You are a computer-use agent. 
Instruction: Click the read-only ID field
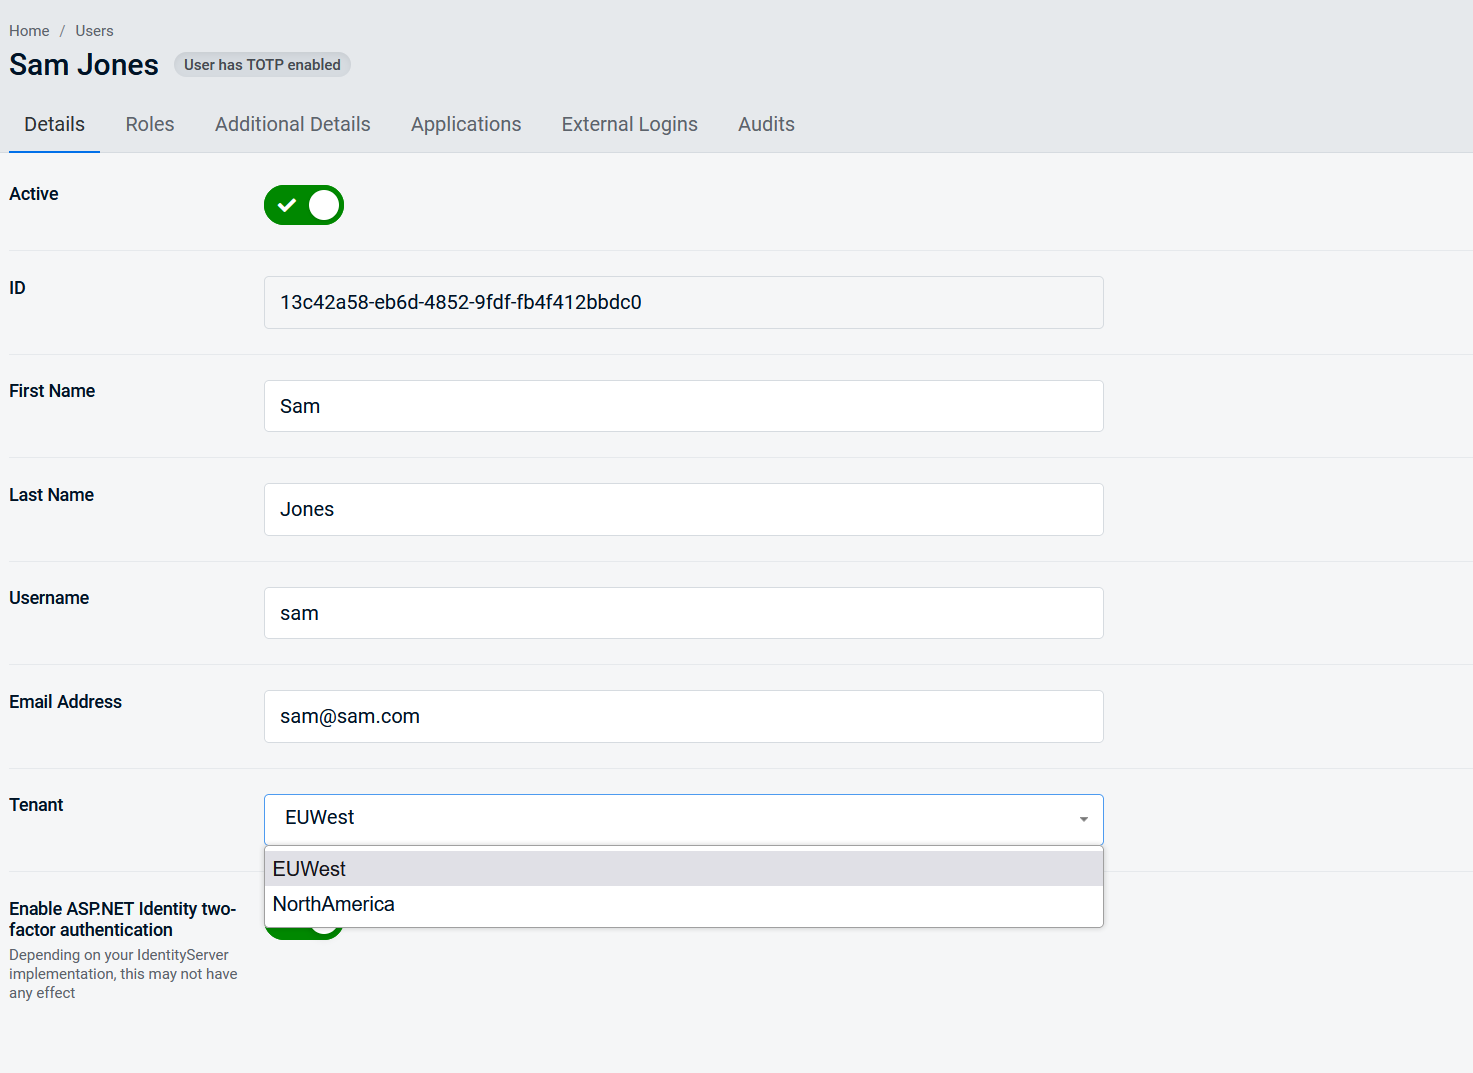point(683,302)
